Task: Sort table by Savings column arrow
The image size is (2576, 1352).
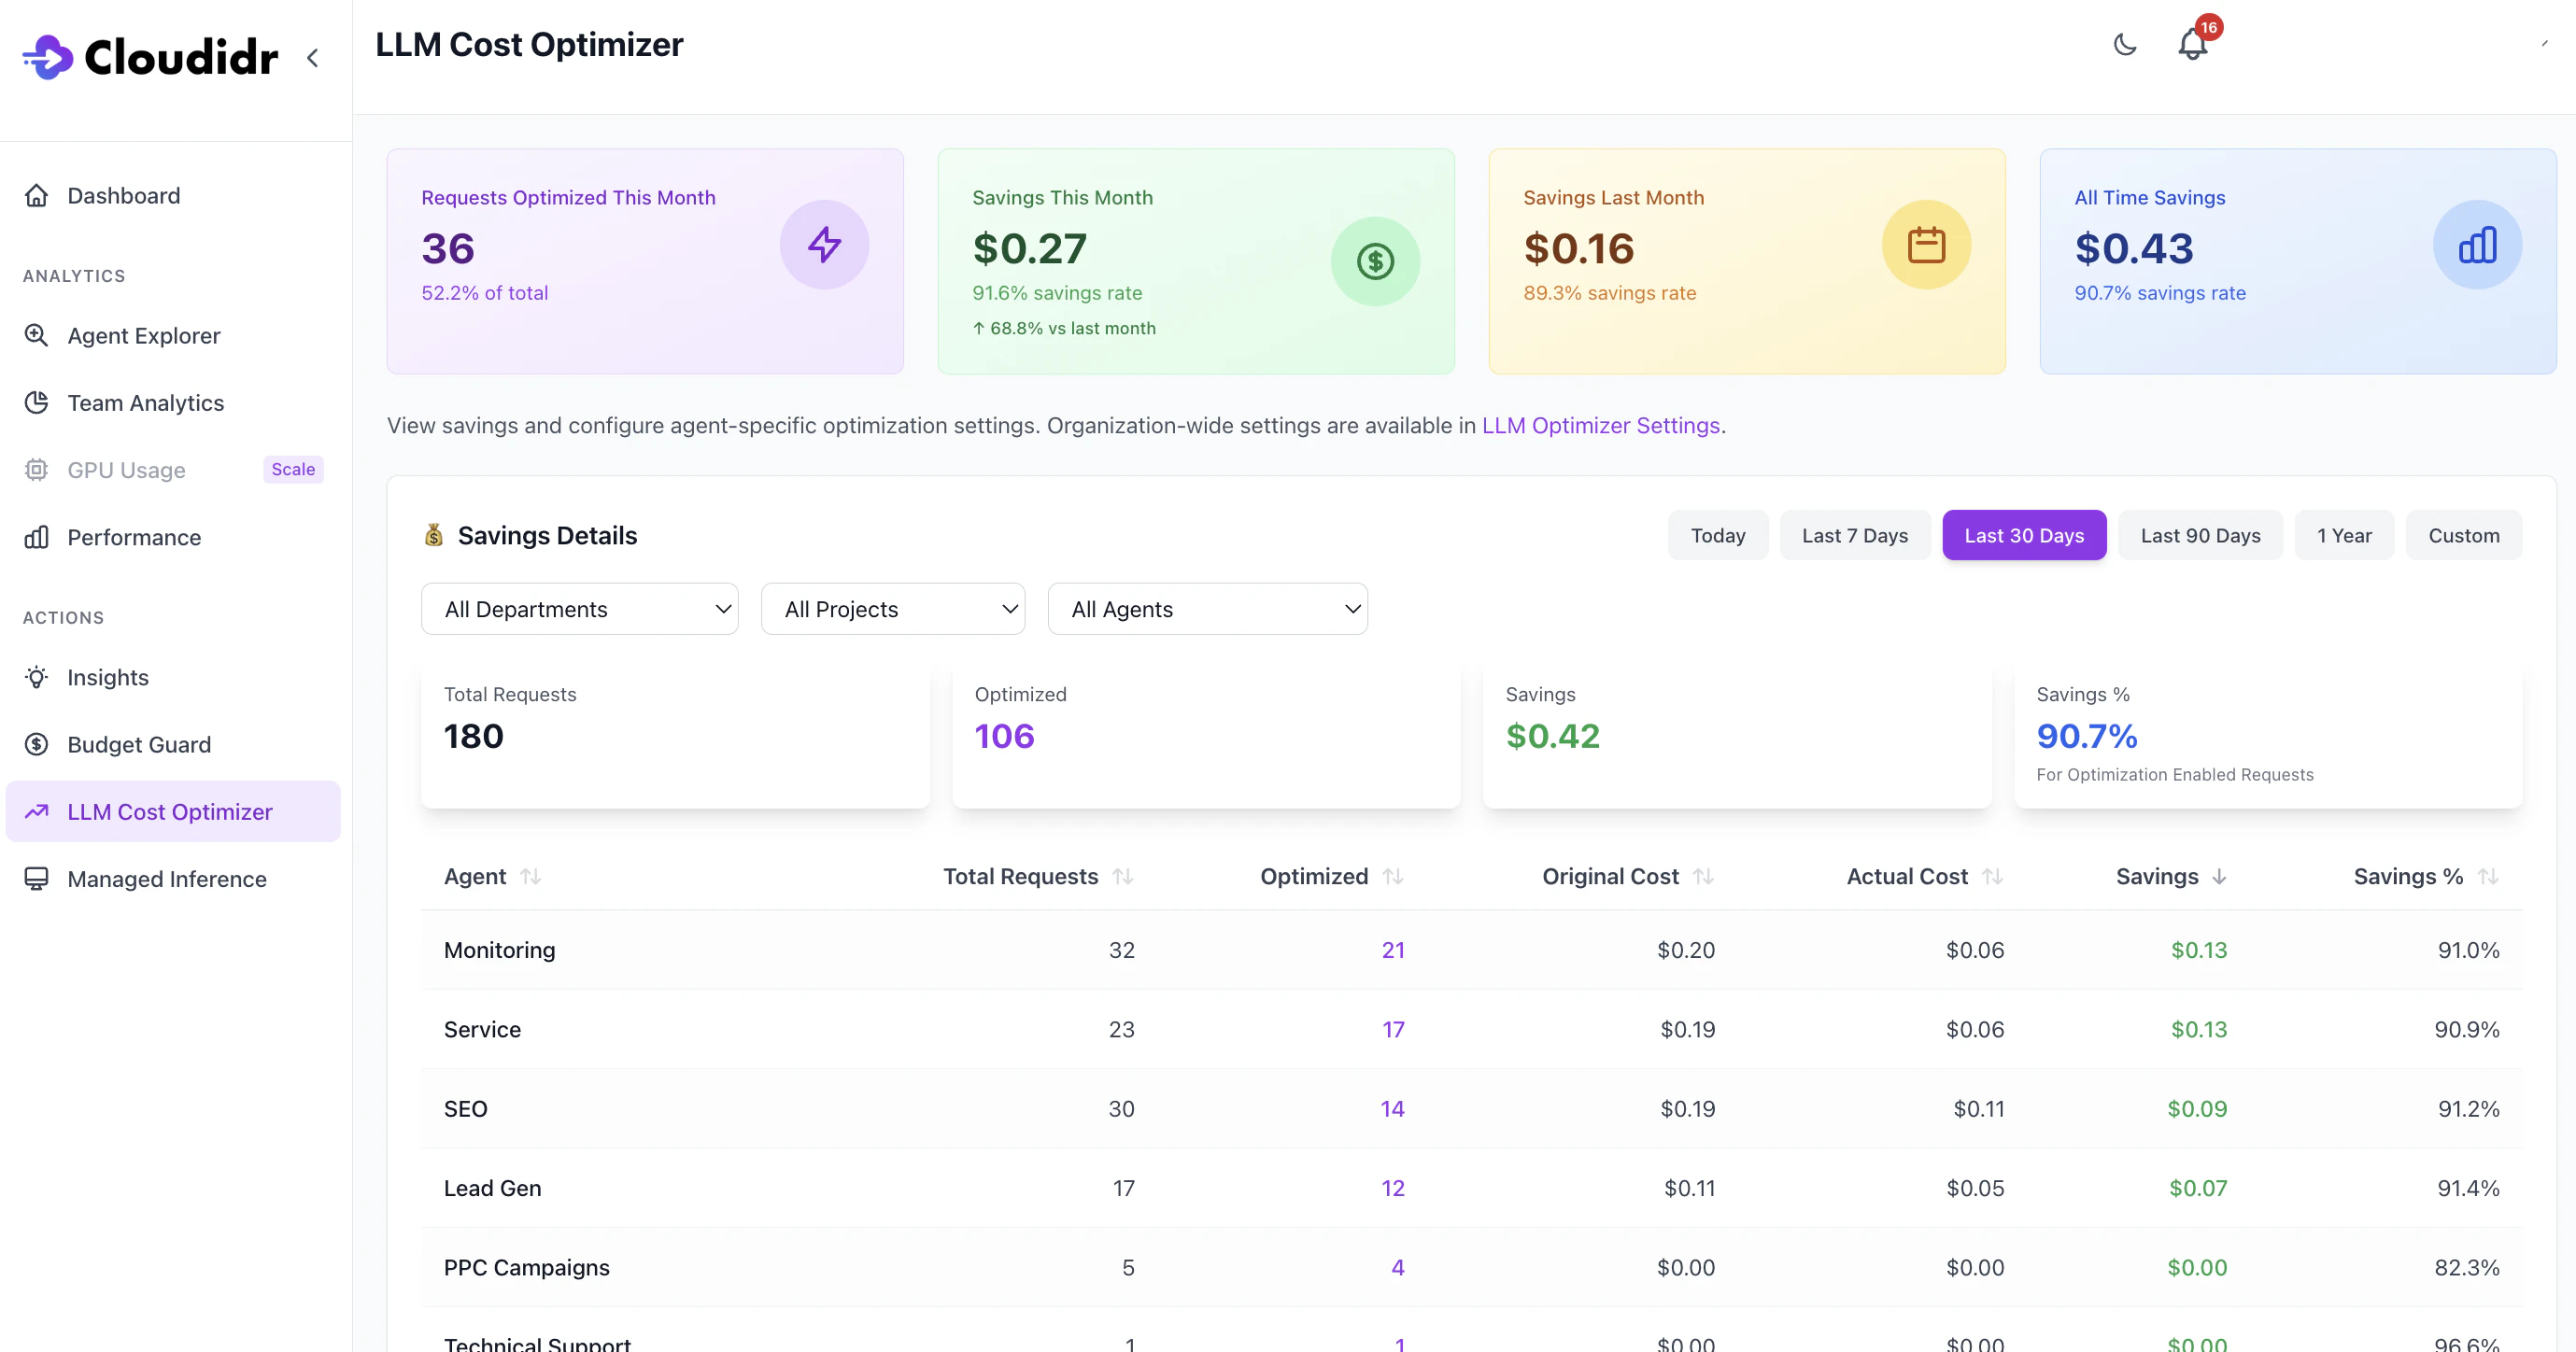Action: tap(2219, 877)
